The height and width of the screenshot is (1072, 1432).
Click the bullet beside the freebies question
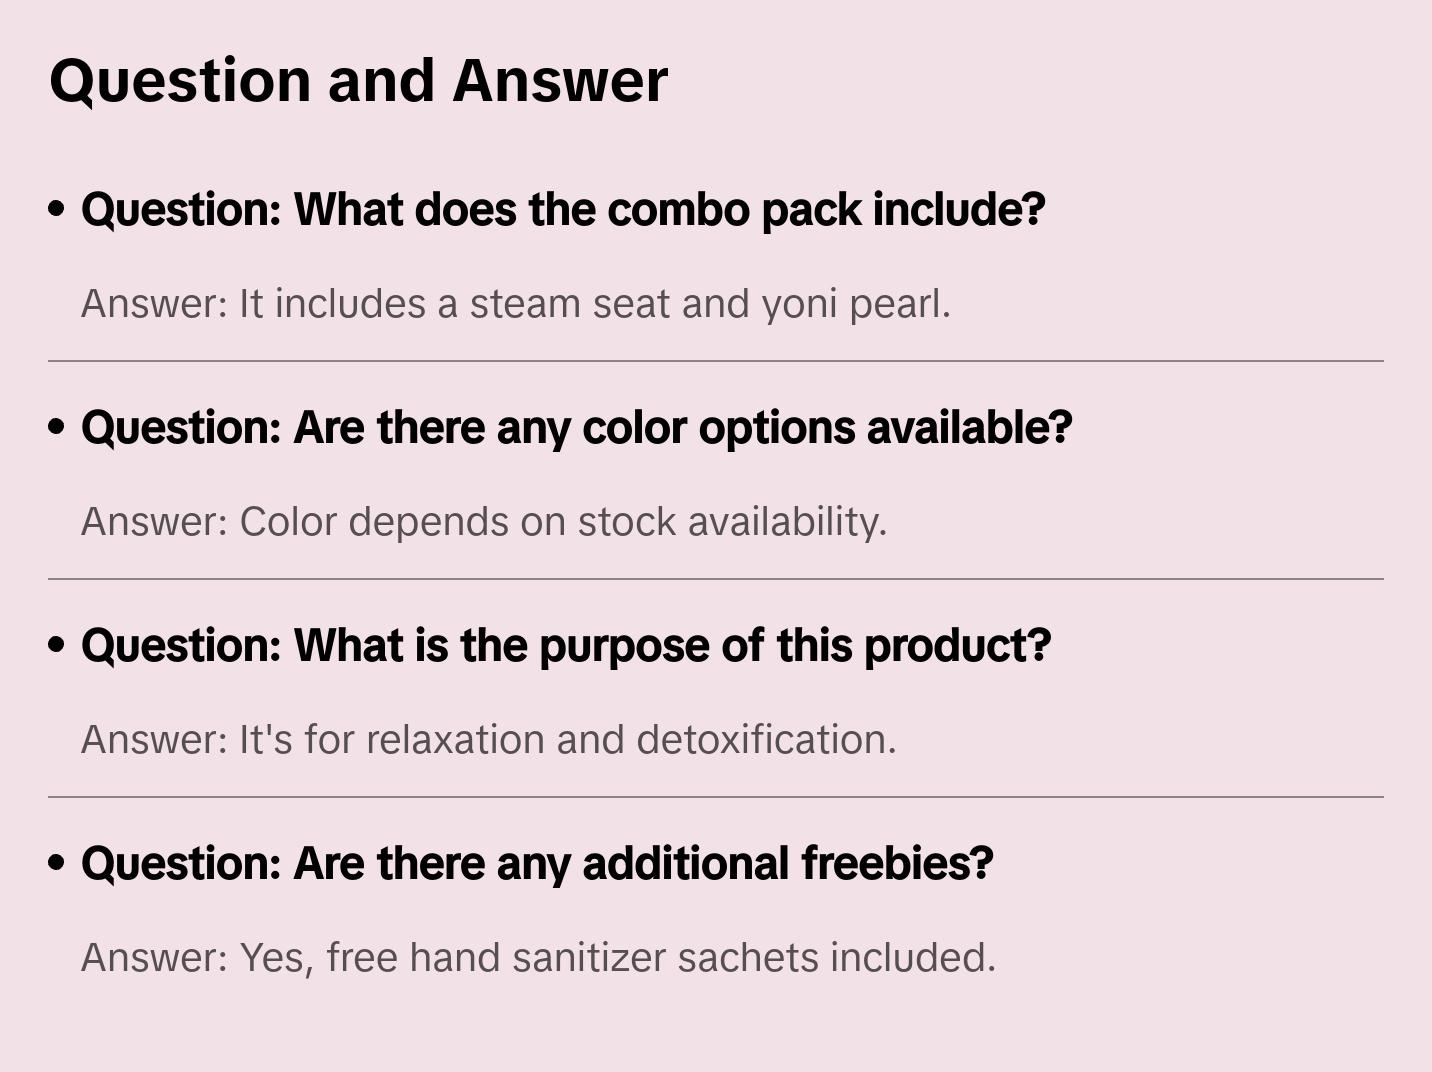(57, 863)
